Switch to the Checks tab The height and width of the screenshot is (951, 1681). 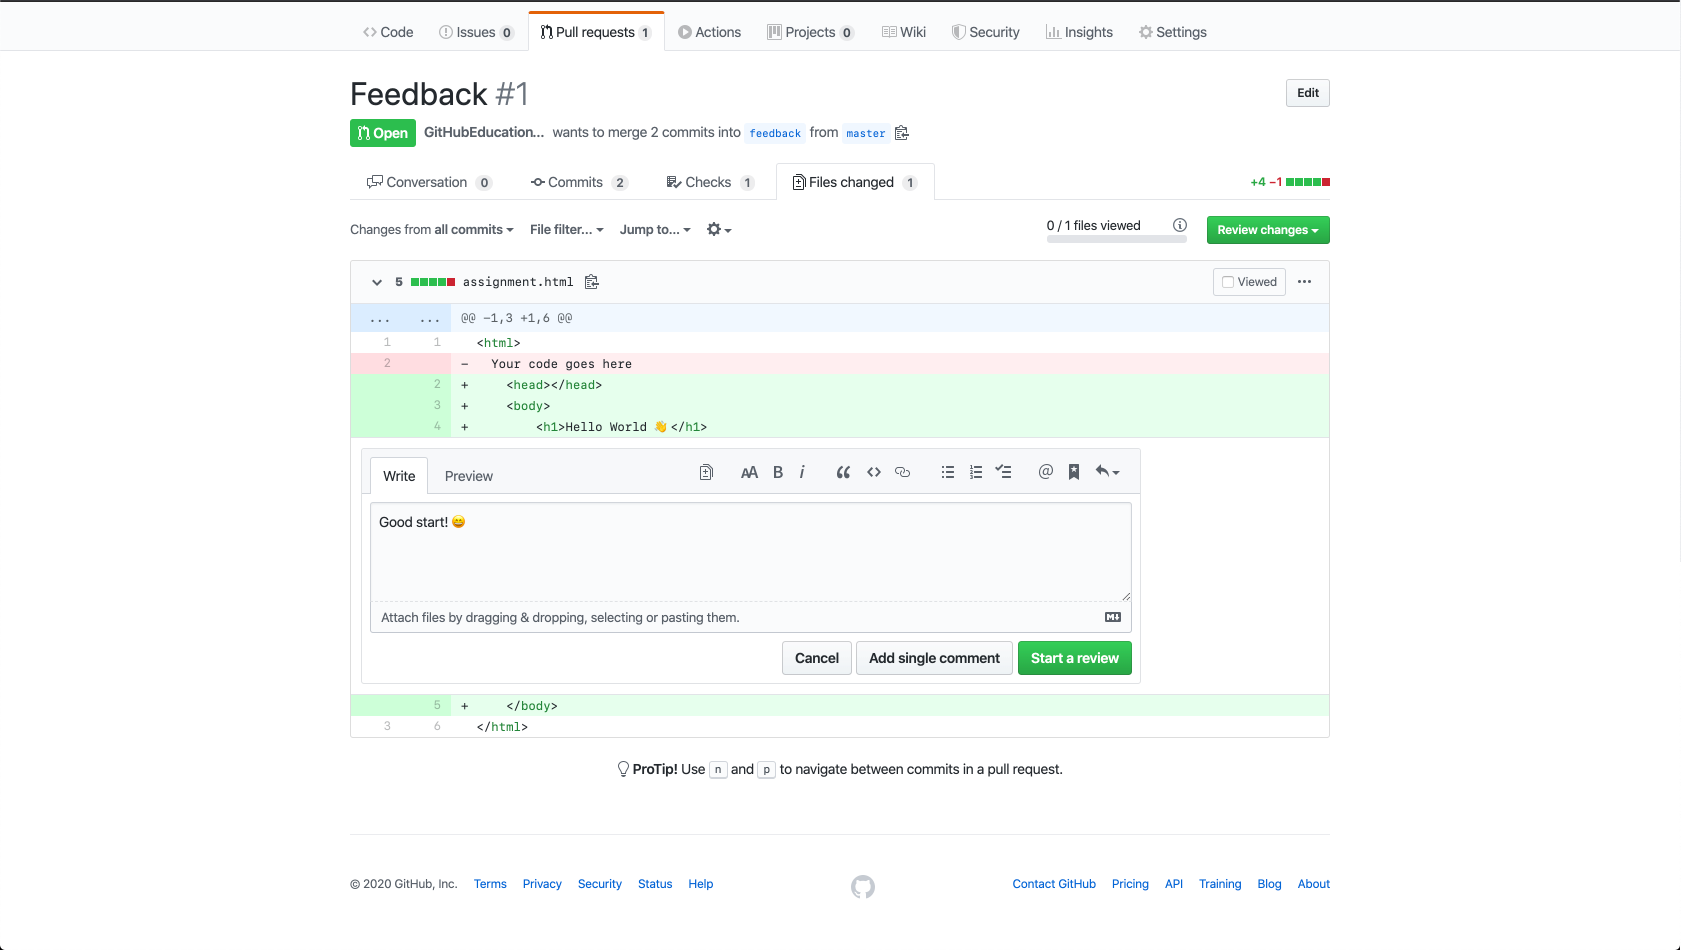[x=709, y=182]
